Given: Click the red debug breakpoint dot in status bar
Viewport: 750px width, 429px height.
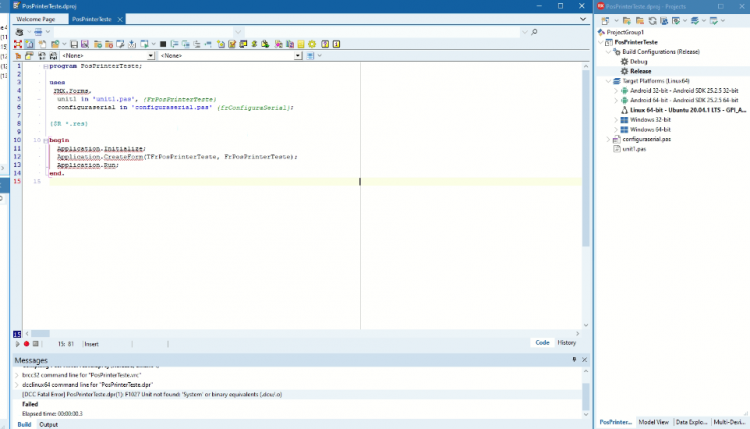Looking at the screenshot, I should click(26, 344).
